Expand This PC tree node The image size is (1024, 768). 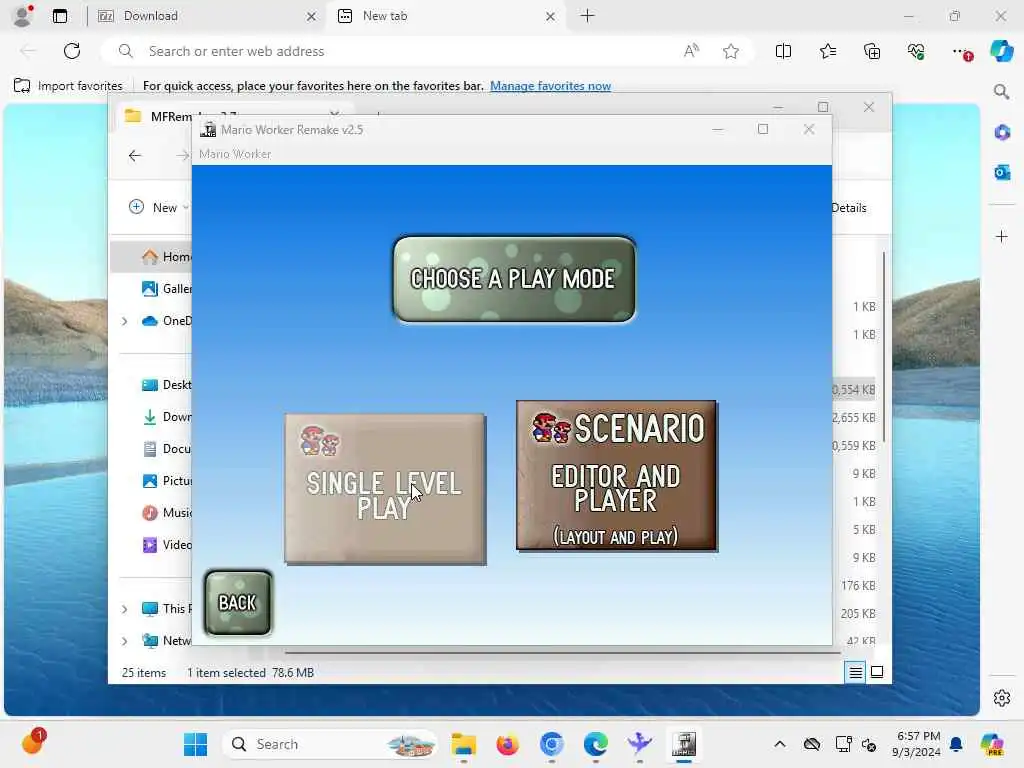tap(124, 609)
